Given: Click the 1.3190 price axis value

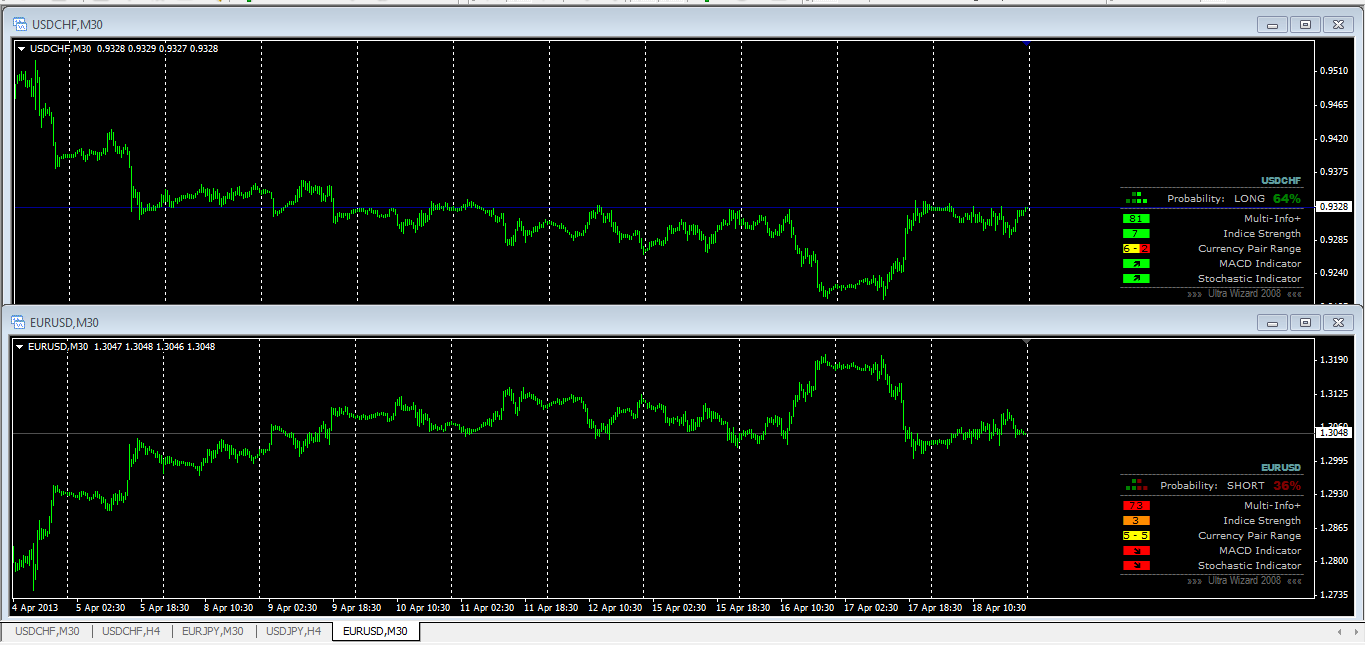Looking at the screenshot, I should (1333, 359).
